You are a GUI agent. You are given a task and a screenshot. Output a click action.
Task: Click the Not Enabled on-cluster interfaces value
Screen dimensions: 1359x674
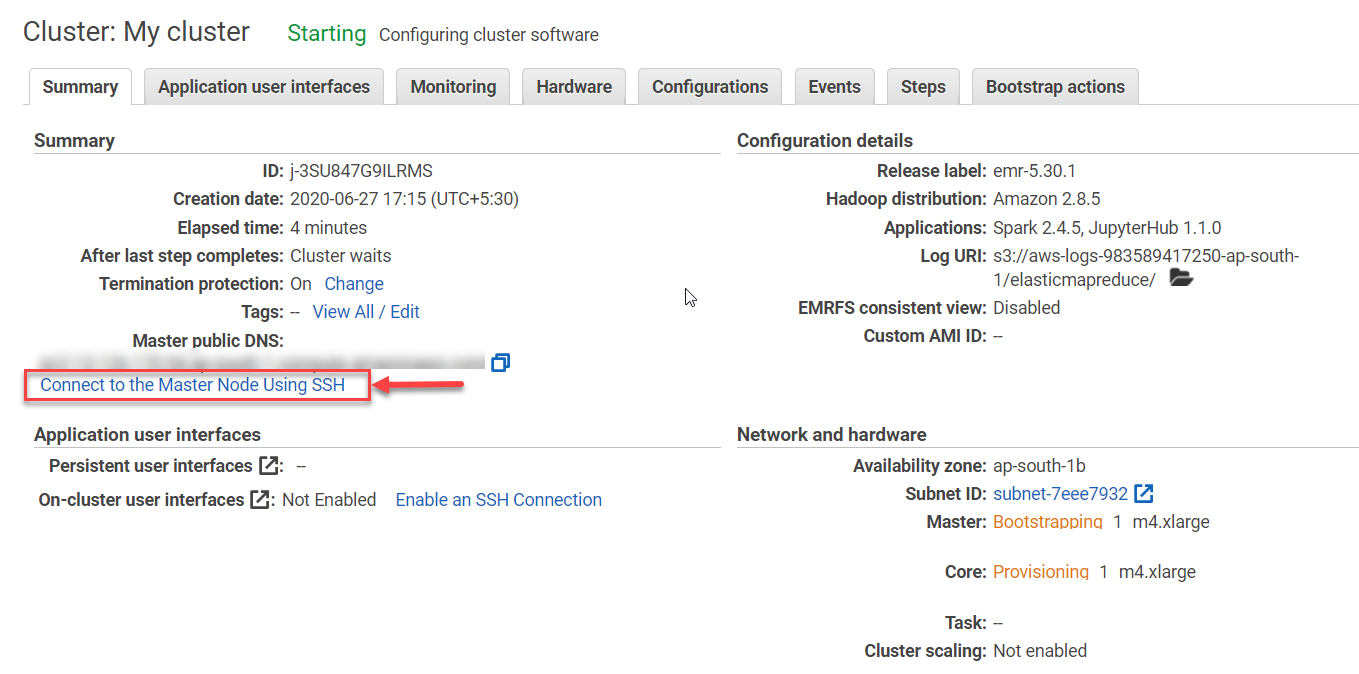coord(329,500)
